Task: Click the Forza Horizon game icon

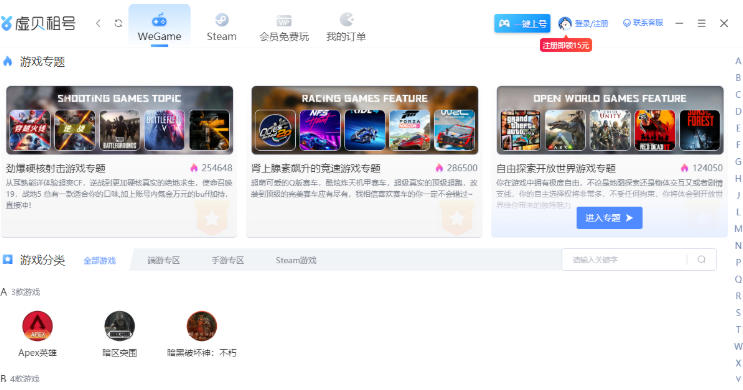Action: tap(410, 130)
